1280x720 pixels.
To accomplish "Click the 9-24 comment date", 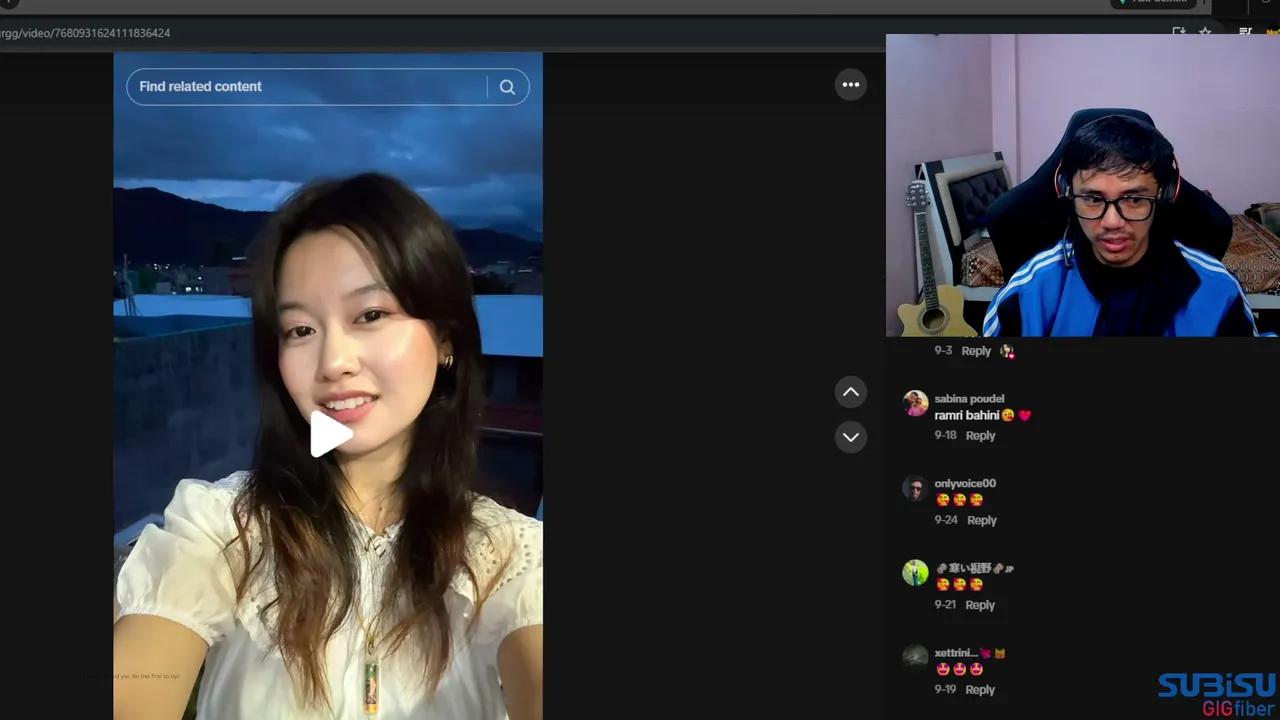I will click(946, 521).
